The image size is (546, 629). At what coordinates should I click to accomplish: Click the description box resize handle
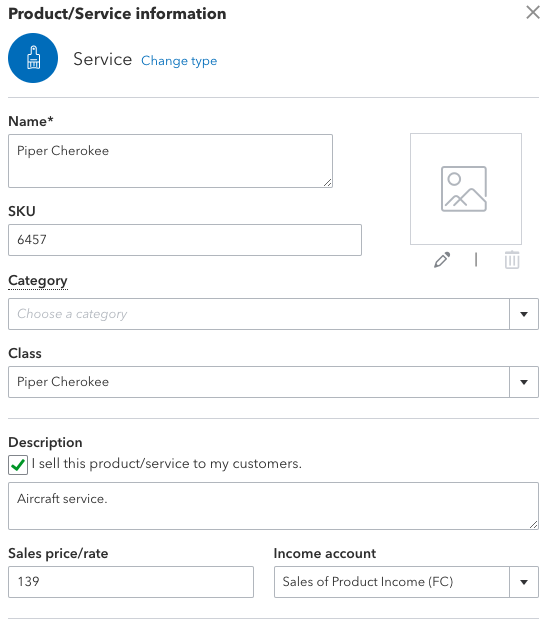pyautogui.click(x=534, y=525)
